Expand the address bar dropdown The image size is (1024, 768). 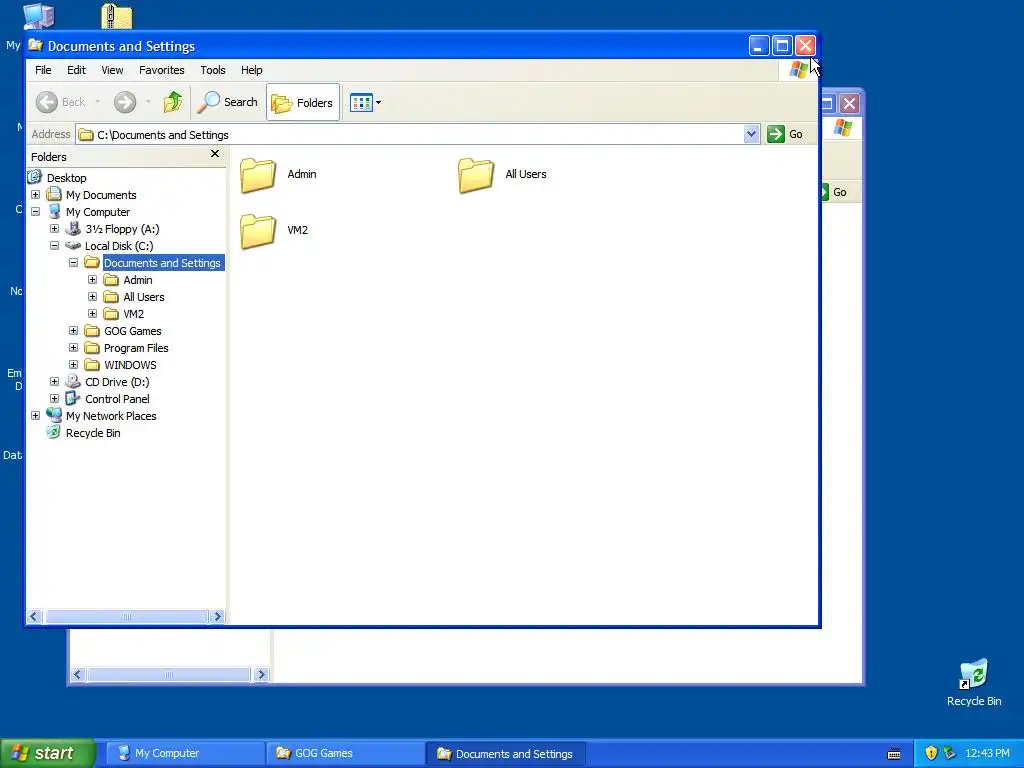pyautogui.click(x=751, y=134)
